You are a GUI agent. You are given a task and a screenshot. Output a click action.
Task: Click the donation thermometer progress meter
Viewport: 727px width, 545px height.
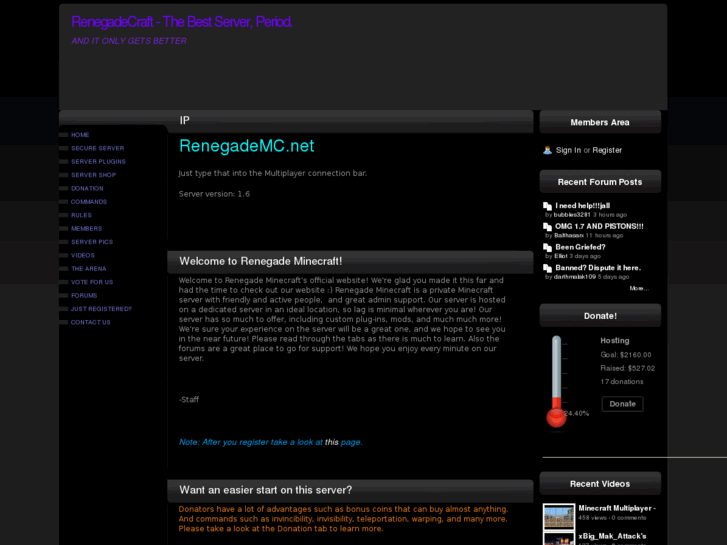tap(556, 382)
